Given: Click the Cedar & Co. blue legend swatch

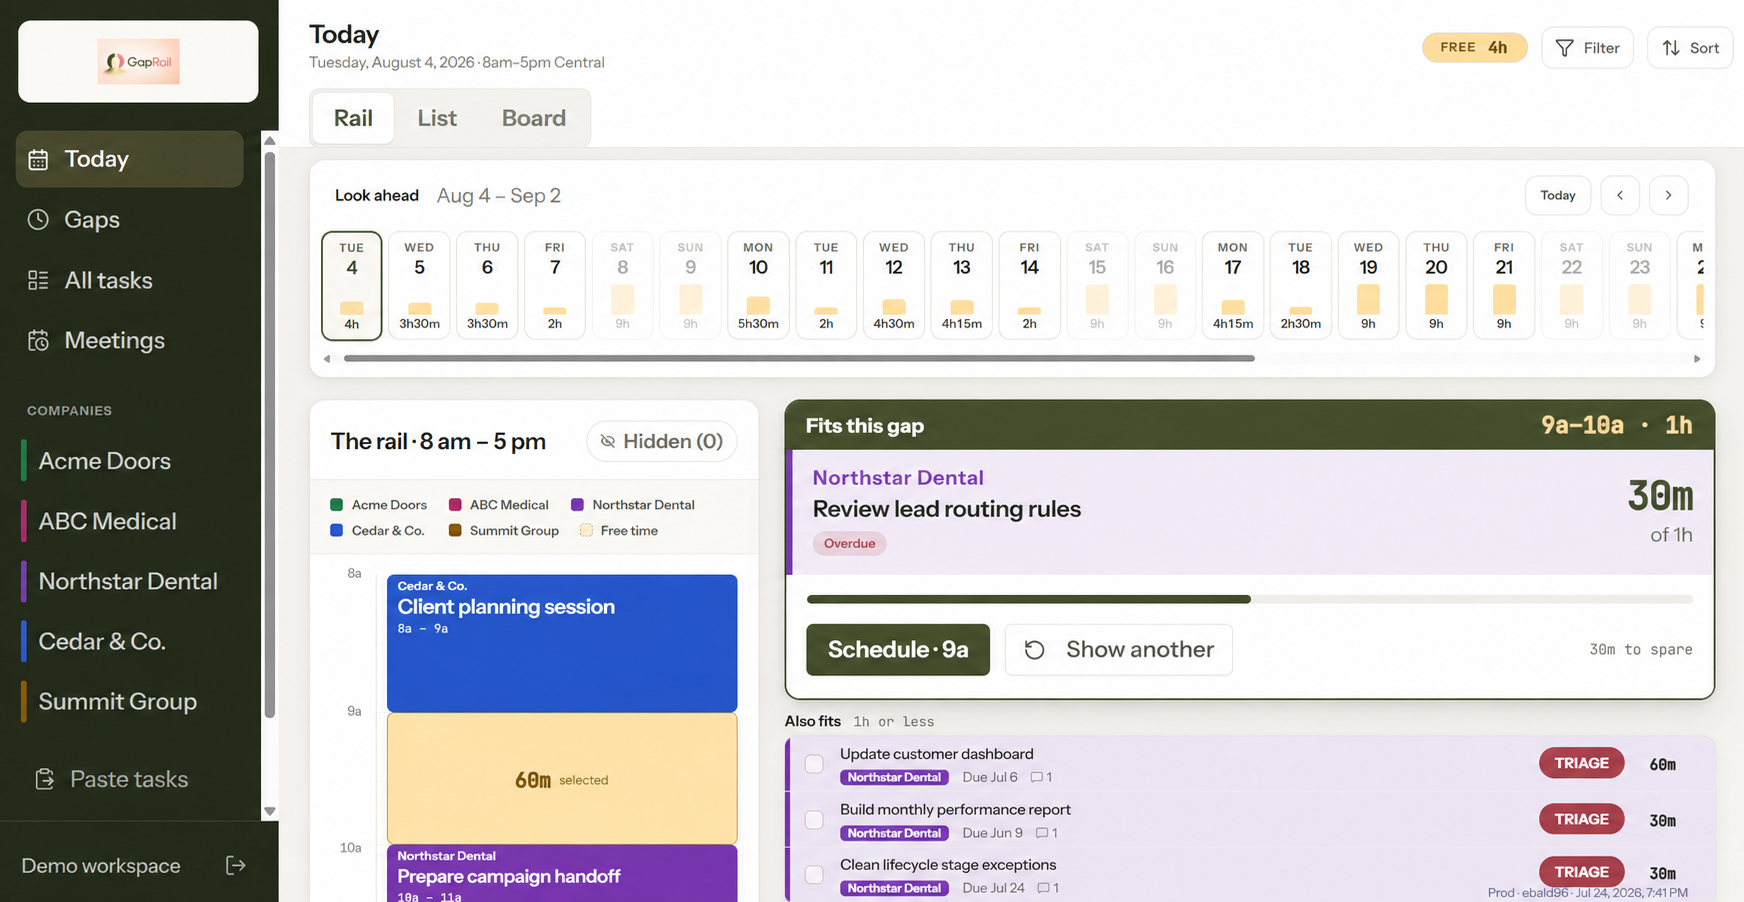Looking at the screenshot, I should coord(337,531).
